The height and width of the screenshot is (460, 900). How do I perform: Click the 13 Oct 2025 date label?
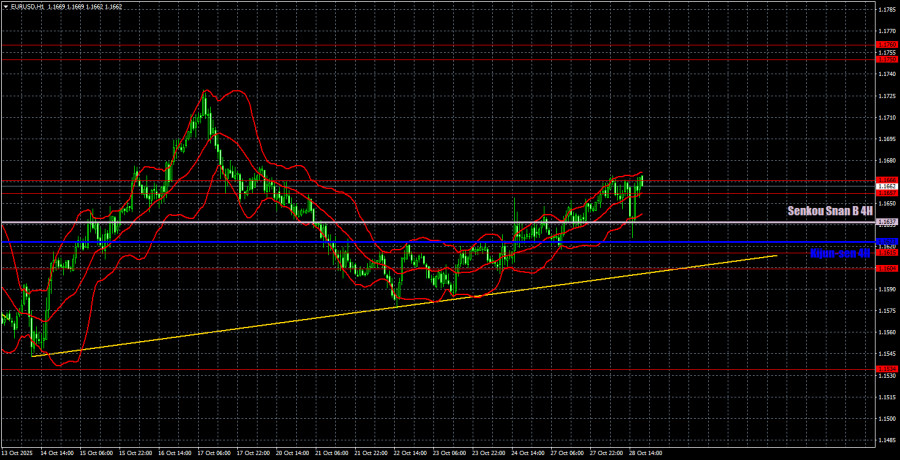coord(15,453)
